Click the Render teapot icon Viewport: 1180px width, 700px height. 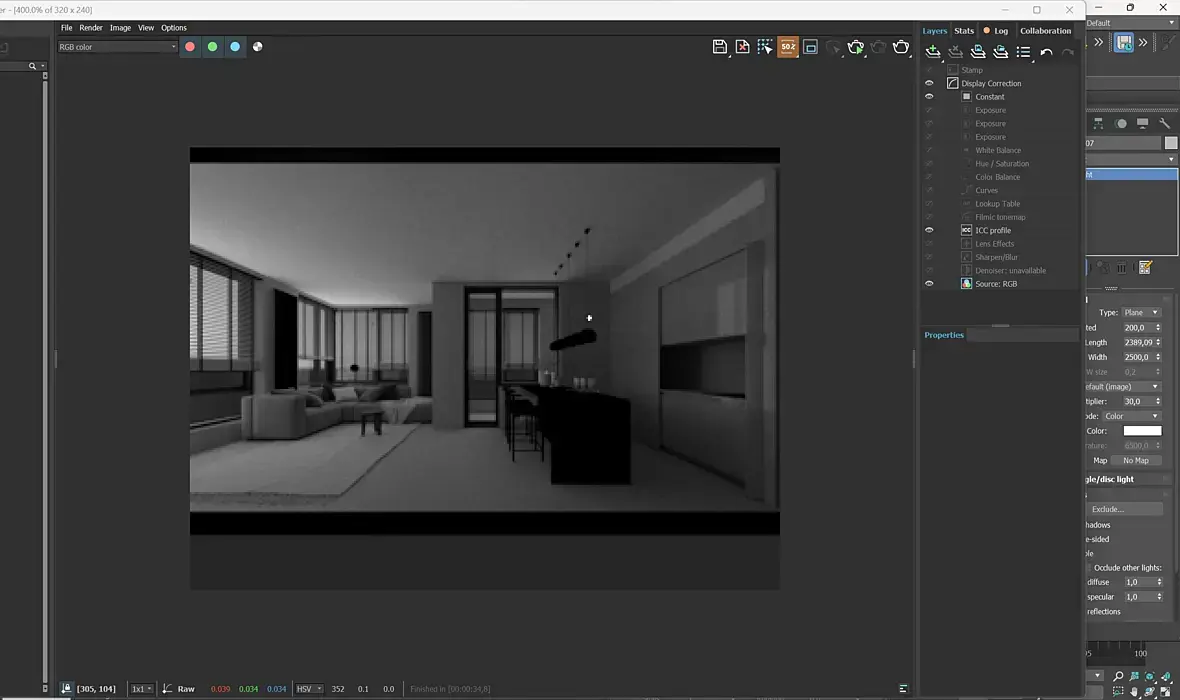pyautogui.click(x=901, y=47)
